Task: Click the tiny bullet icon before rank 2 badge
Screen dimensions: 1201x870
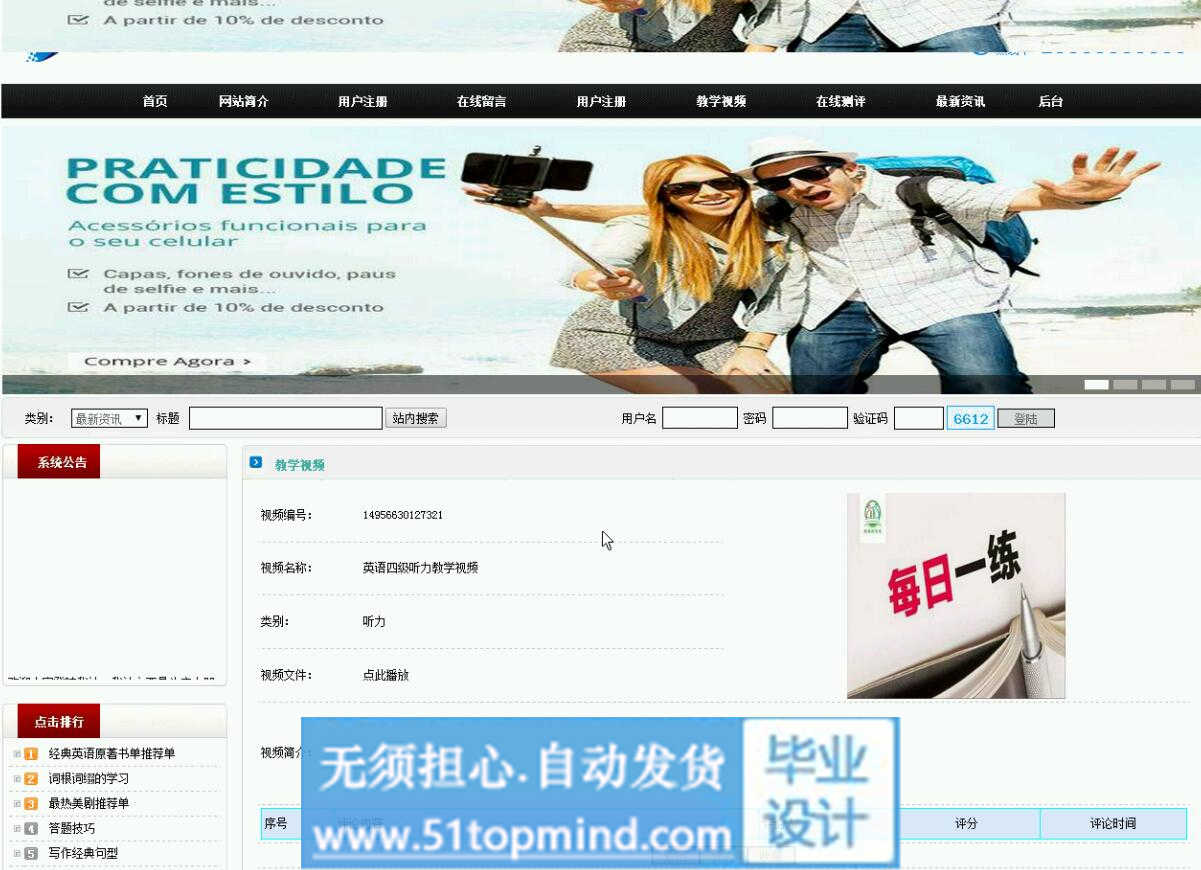Action: click(x=17, y=779)
